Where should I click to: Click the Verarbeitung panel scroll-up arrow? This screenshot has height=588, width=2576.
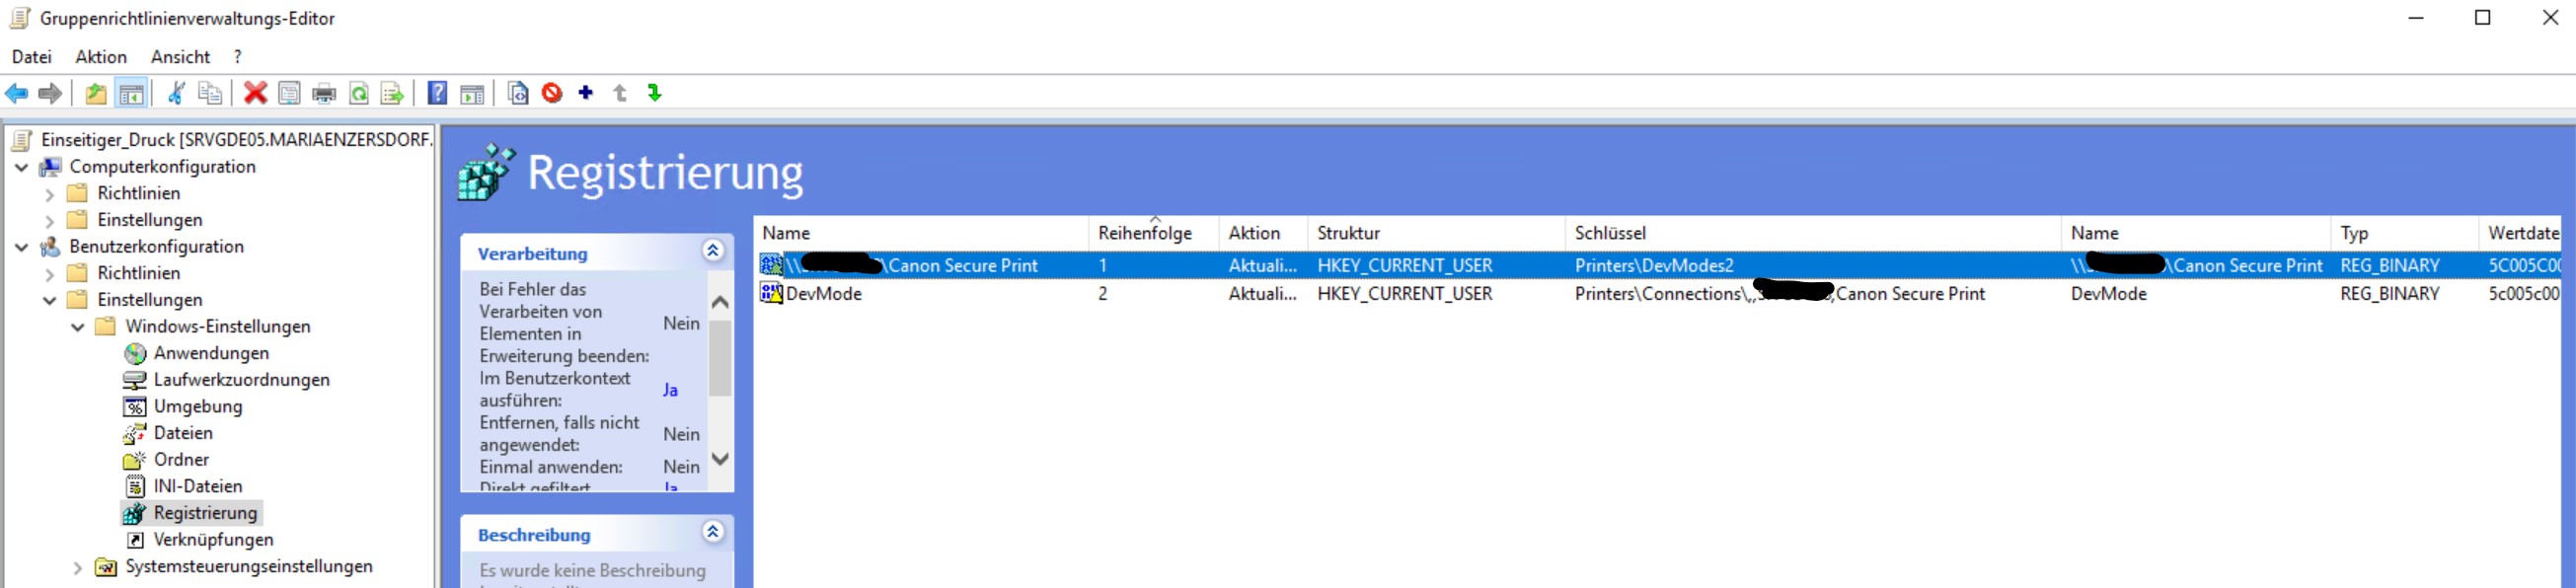[720, 301]
